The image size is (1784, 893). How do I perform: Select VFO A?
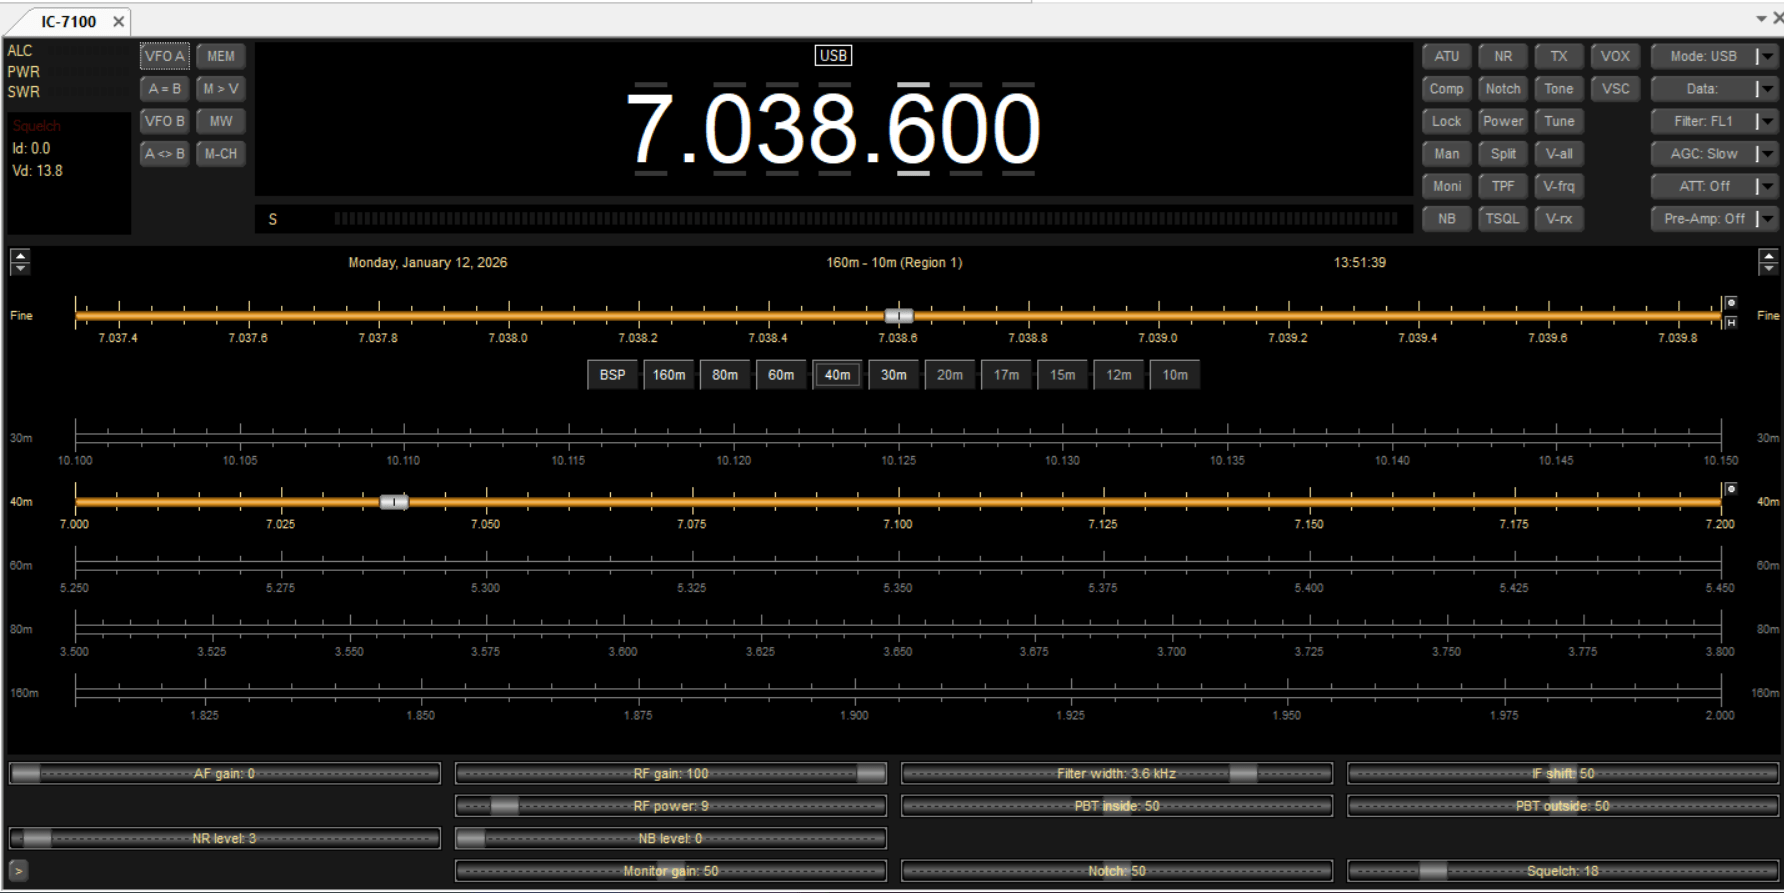click(x=165, y=57)
